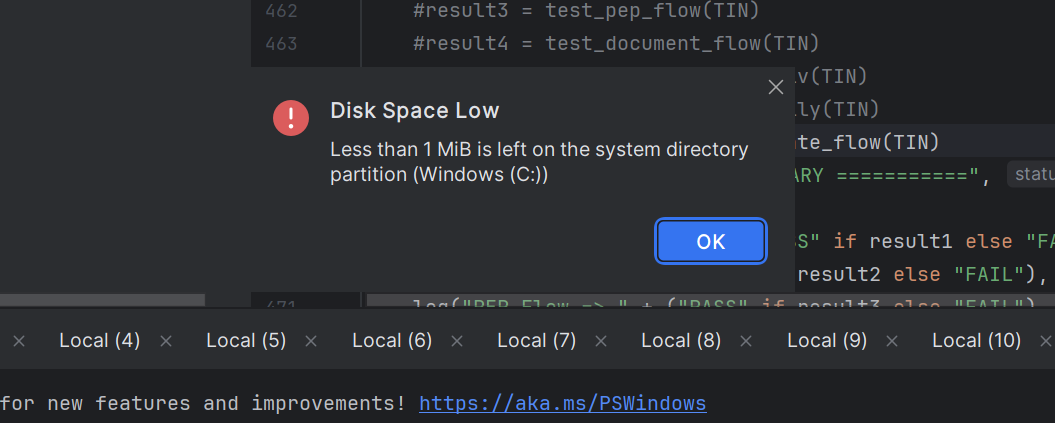The height and width of the screenshot is (423, 1055).
Task: Open the aka.ms/PSWindows link in terminal
Action: (562, 403)
